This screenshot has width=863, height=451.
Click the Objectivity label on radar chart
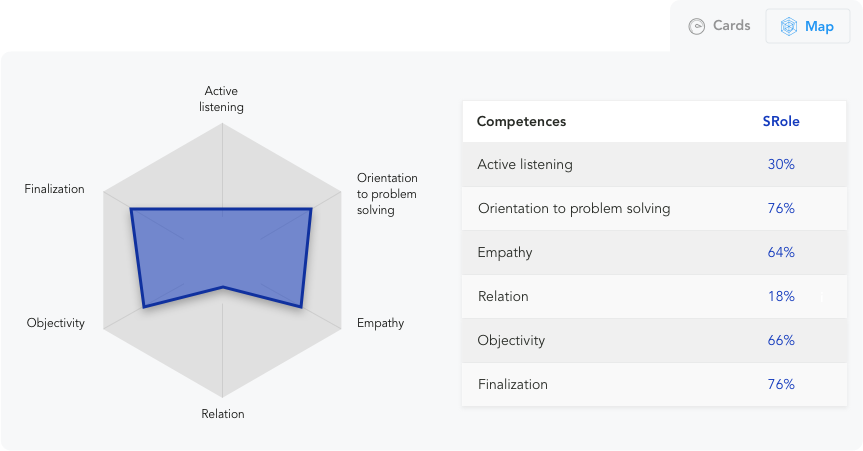pyautogui.click(x=56, y=323)
